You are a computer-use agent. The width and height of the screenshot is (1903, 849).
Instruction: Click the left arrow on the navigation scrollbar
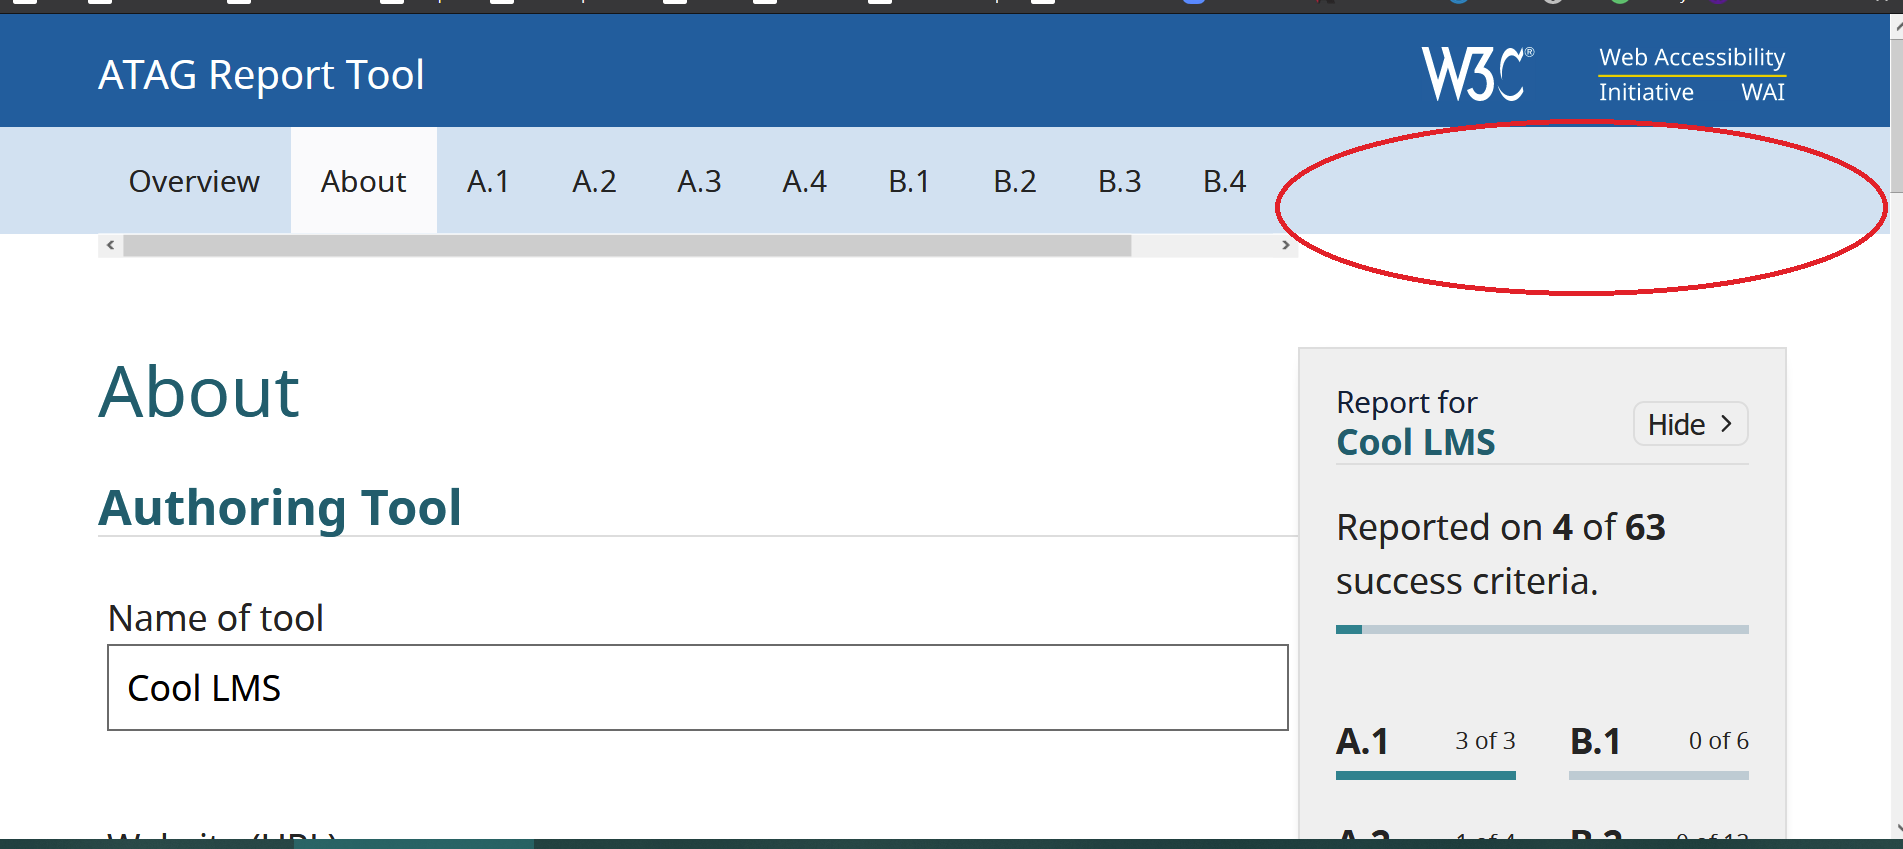pyautogui.click(x=108, y=244)
